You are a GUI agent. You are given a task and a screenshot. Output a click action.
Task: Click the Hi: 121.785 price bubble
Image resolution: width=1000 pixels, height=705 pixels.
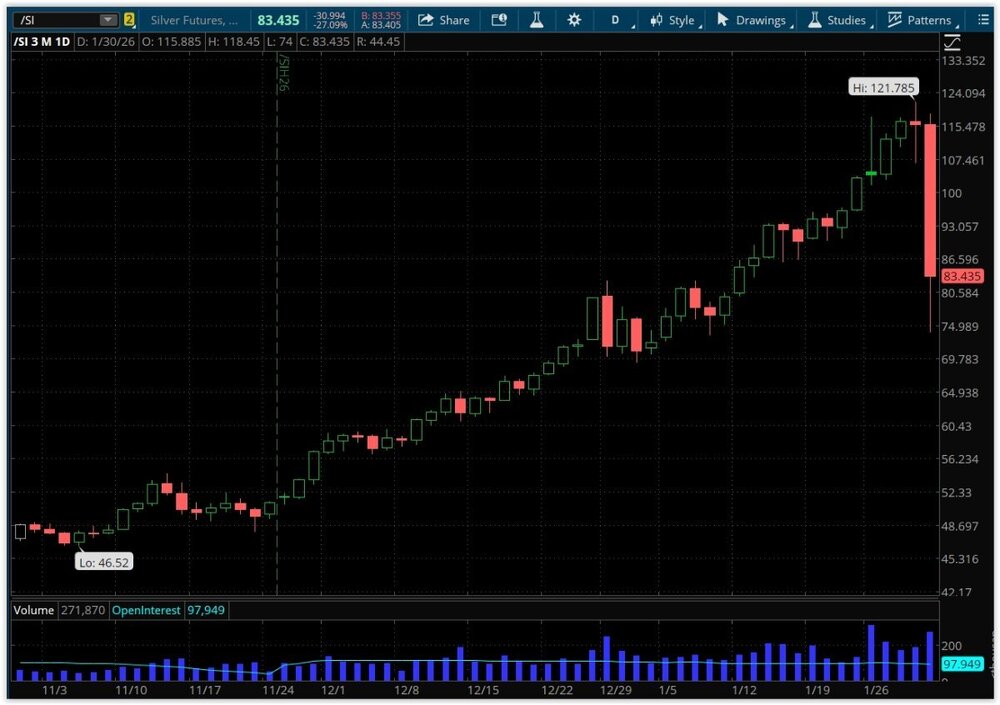click(x=883, y=88)
